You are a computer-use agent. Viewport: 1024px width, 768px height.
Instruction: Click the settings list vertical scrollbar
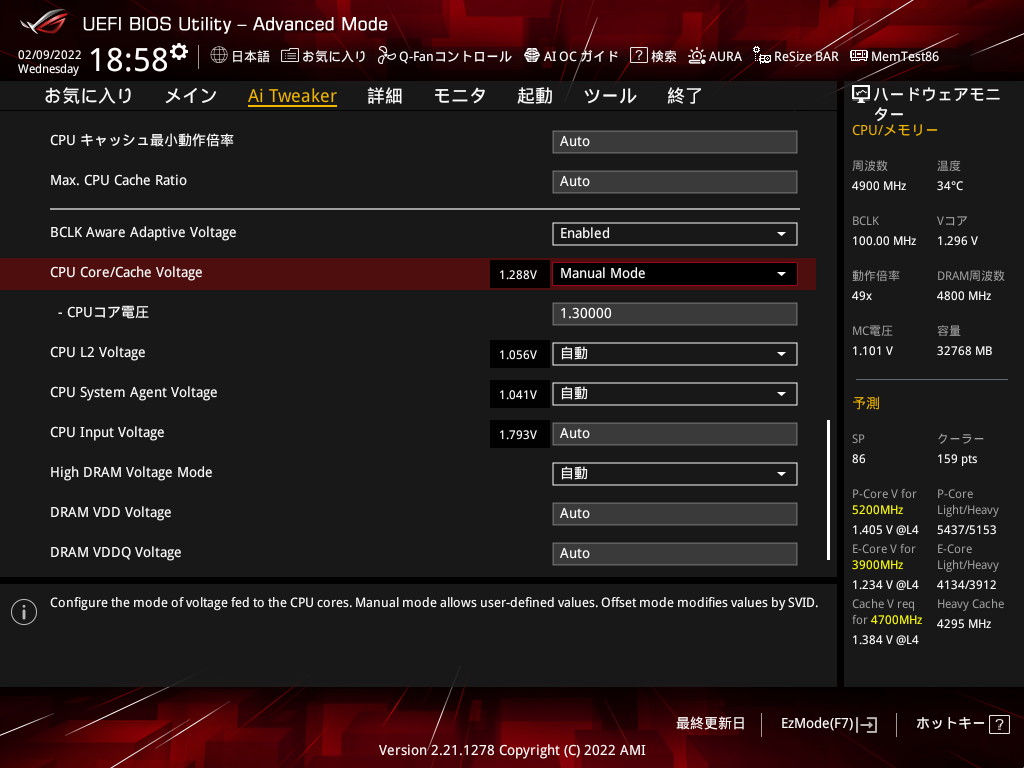coord(829,490)
